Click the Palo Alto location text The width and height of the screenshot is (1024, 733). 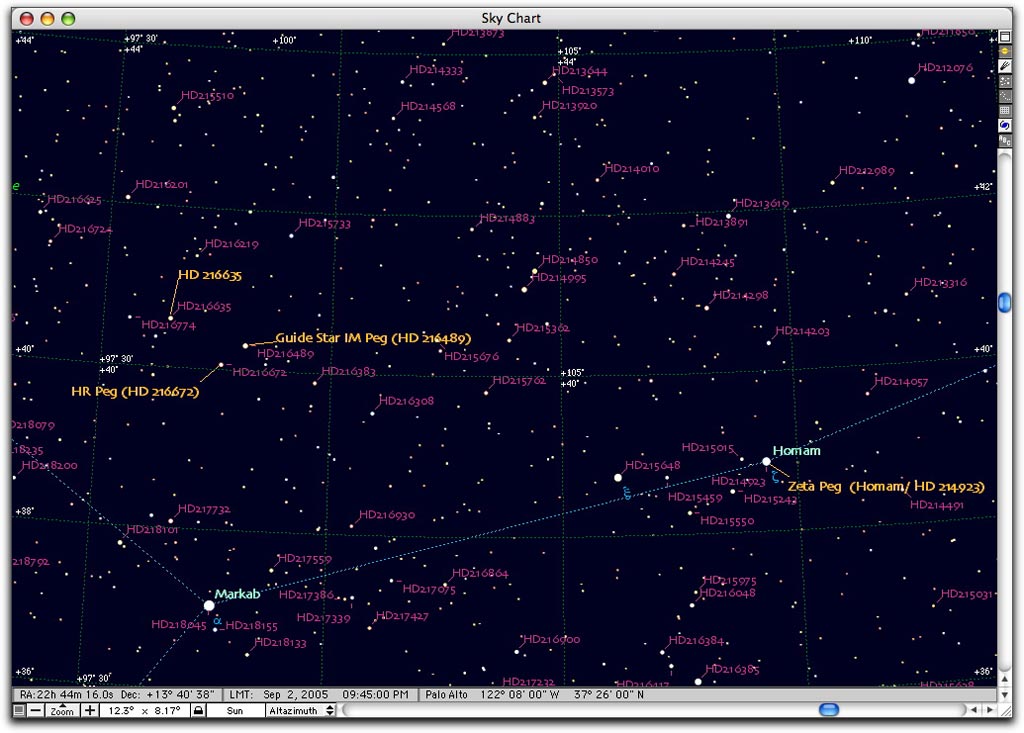point(447,694)
